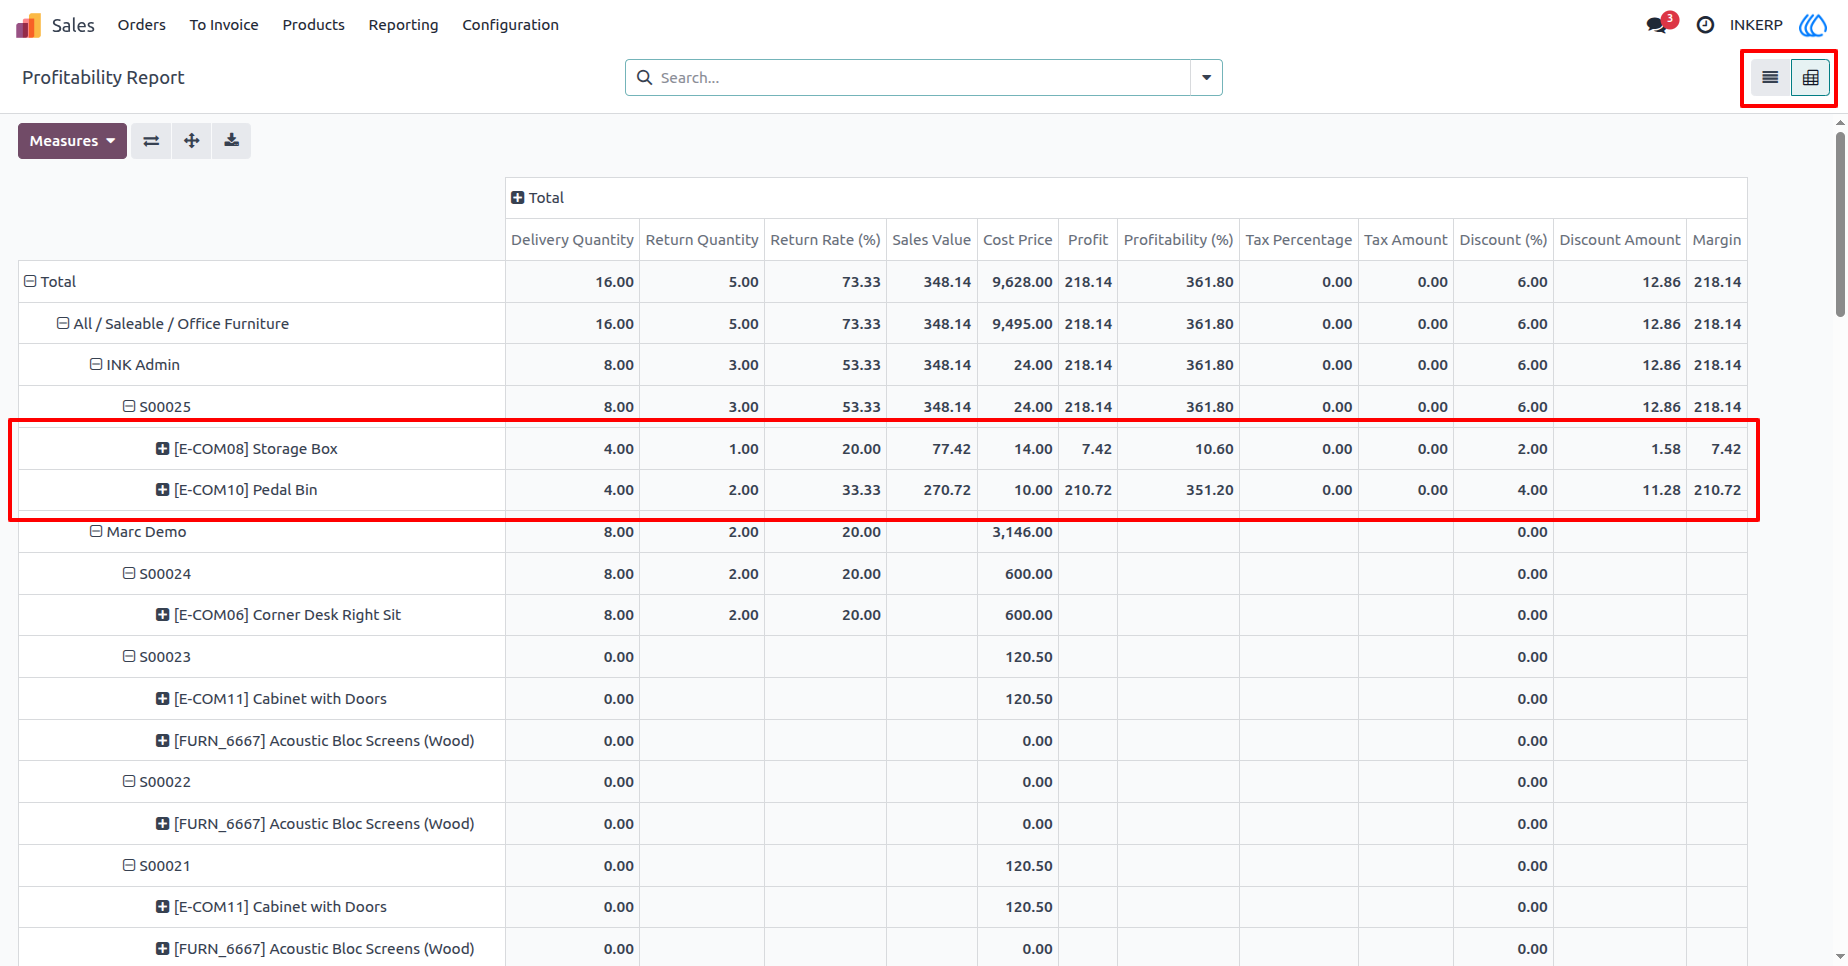Sort by Discount Amount column header
Viewport: 1848px width, 966px height.
1620,240
